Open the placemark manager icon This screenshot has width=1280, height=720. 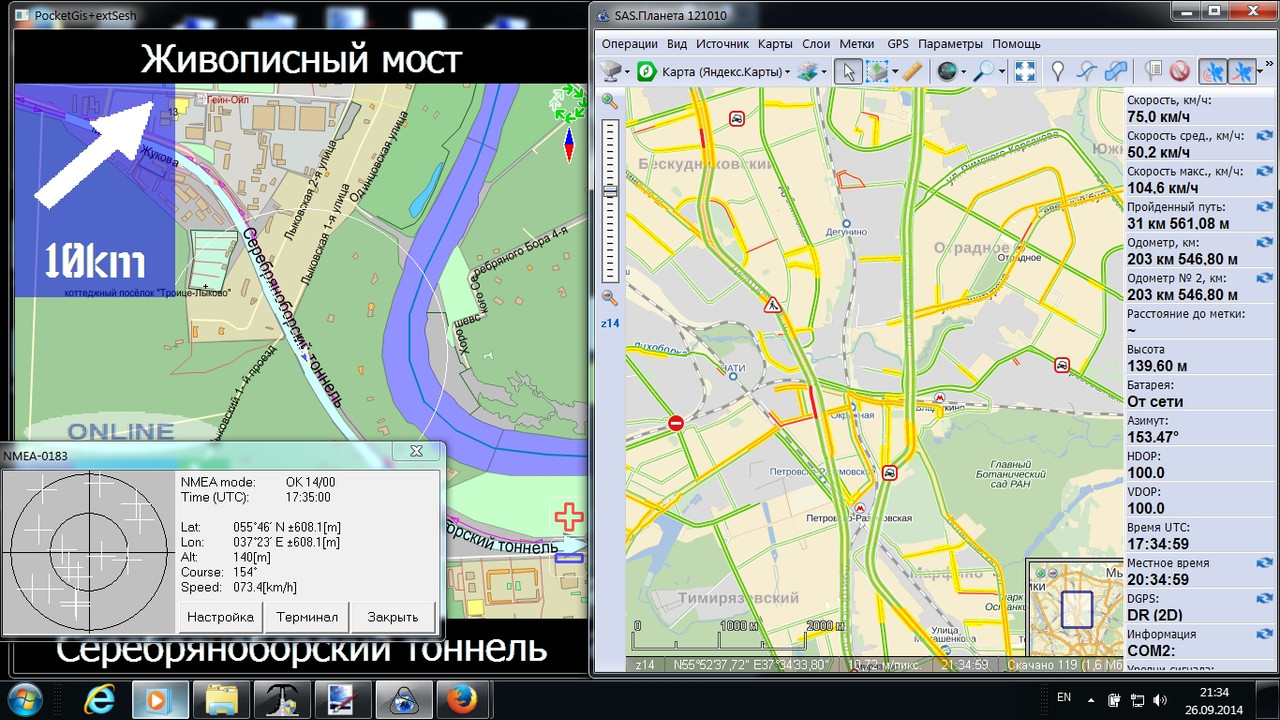[1153, 72]
